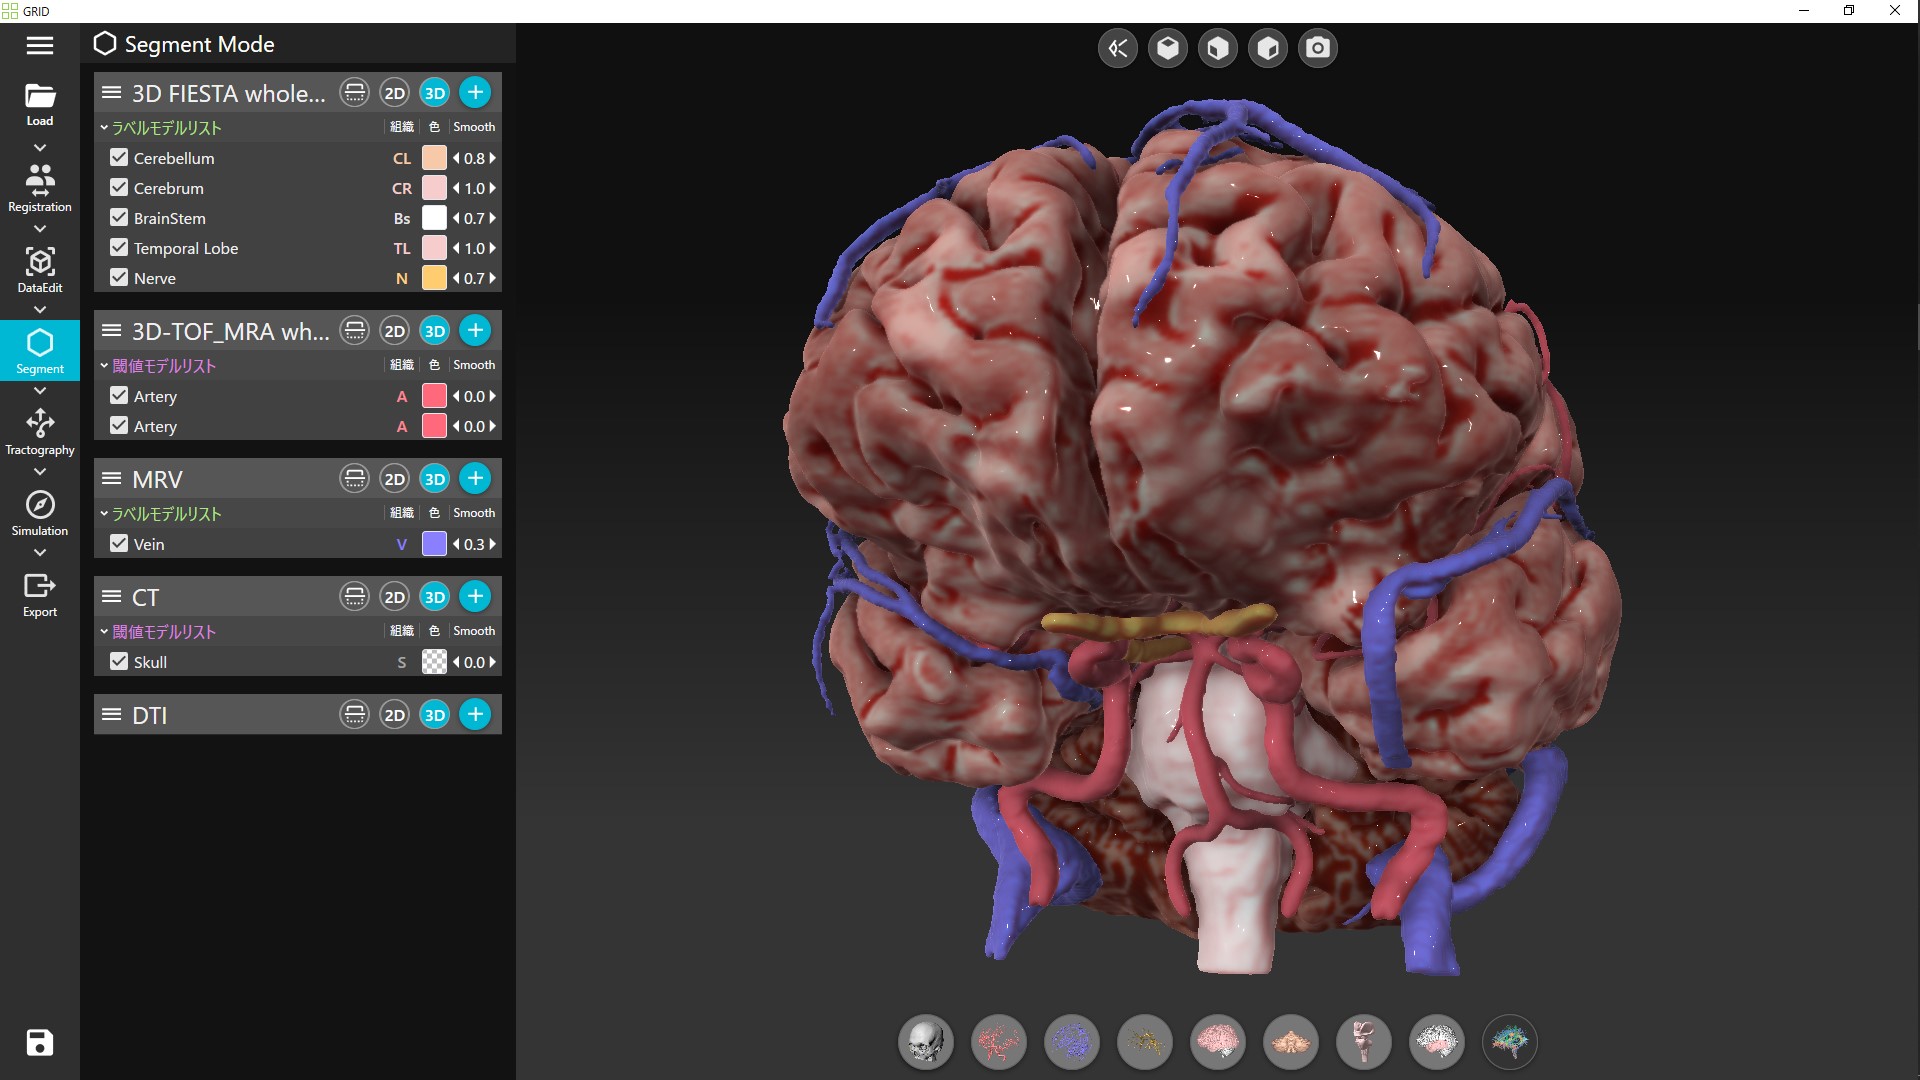Open the Nerve color swatch

[x=434, y=278]
